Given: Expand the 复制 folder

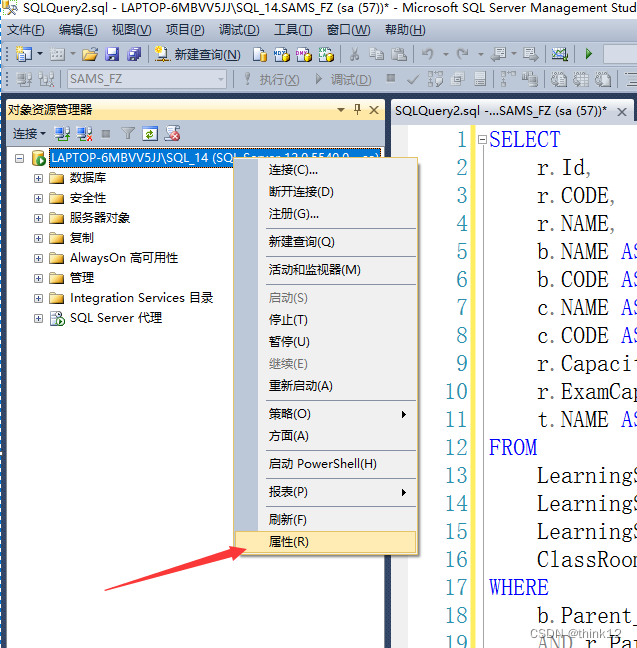Looking at the screenshot, I should (x=38, y=238).
